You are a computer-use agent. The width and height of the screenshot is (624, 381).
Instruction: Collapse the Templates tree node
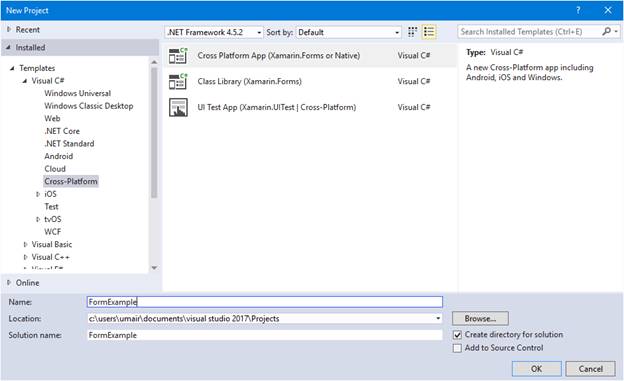point(12,68)
